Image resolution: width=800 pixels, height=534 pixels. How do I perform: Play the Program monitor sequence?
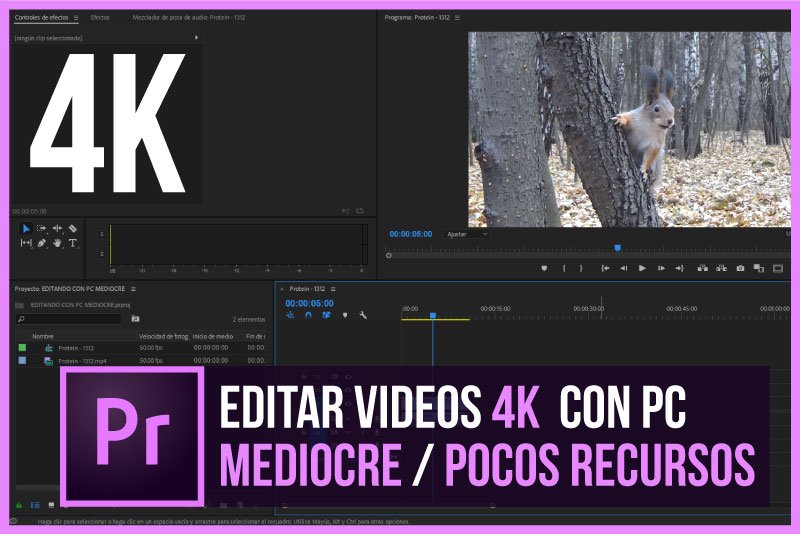pos(642,268)
